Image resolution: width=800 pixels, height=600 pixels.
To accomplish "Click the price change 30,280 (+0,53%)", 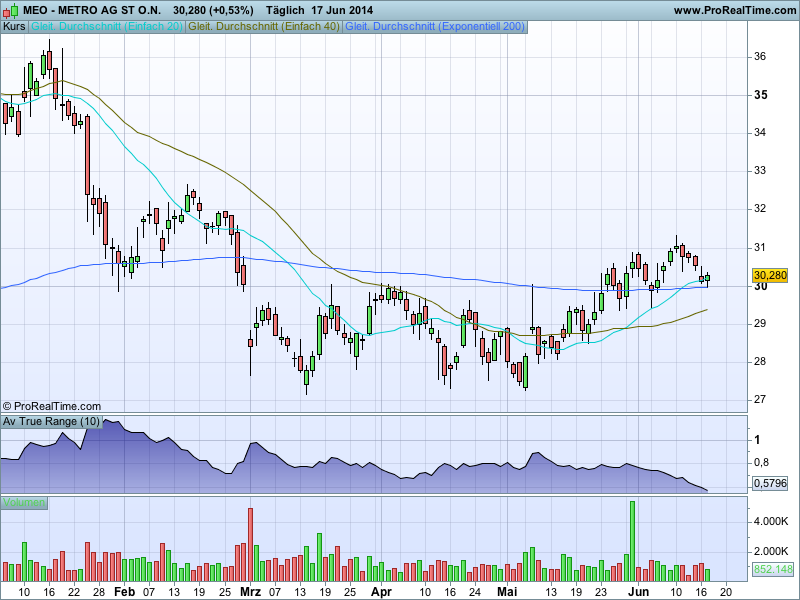I will click(213, 10).
